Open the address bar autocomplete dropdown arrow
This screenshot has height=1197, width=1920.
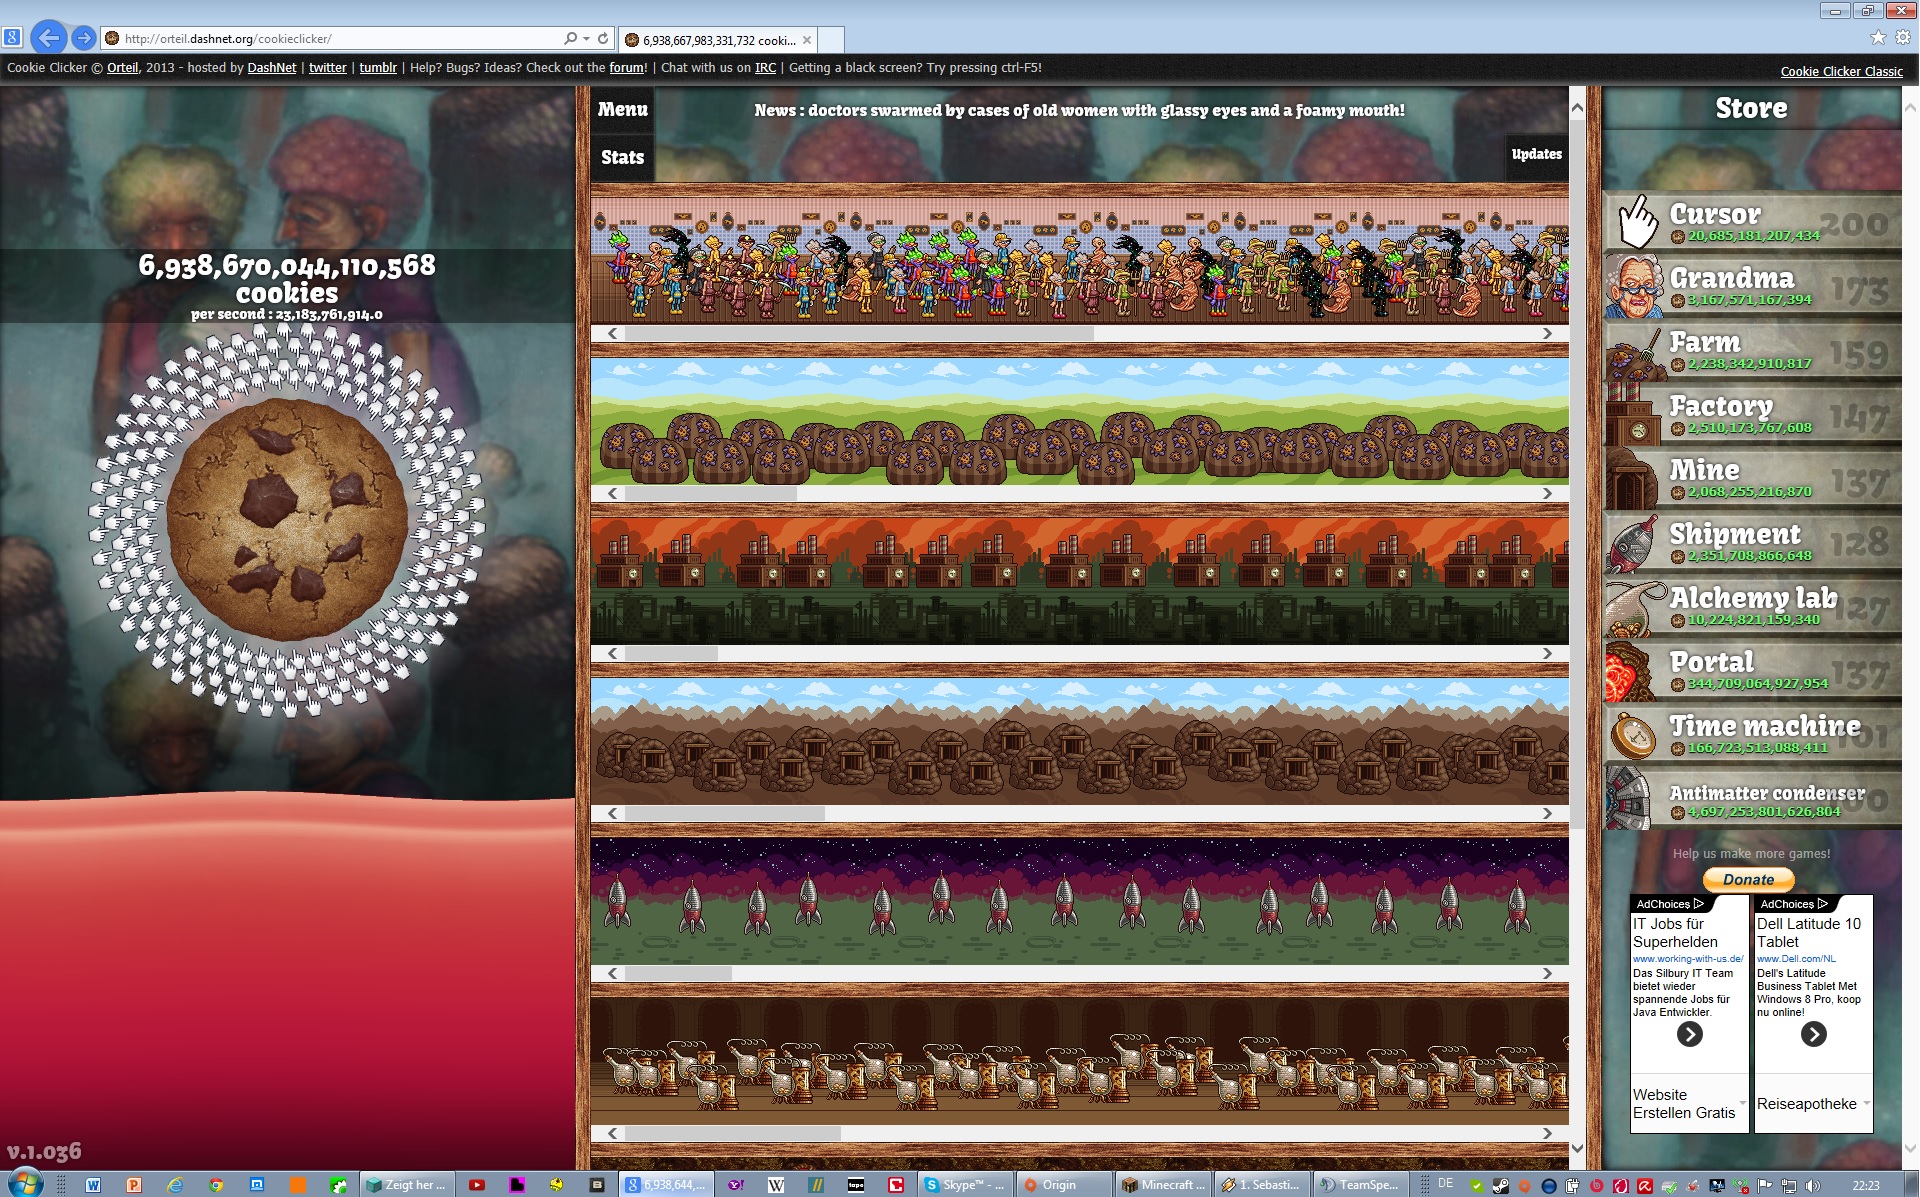tap(586, 38)
